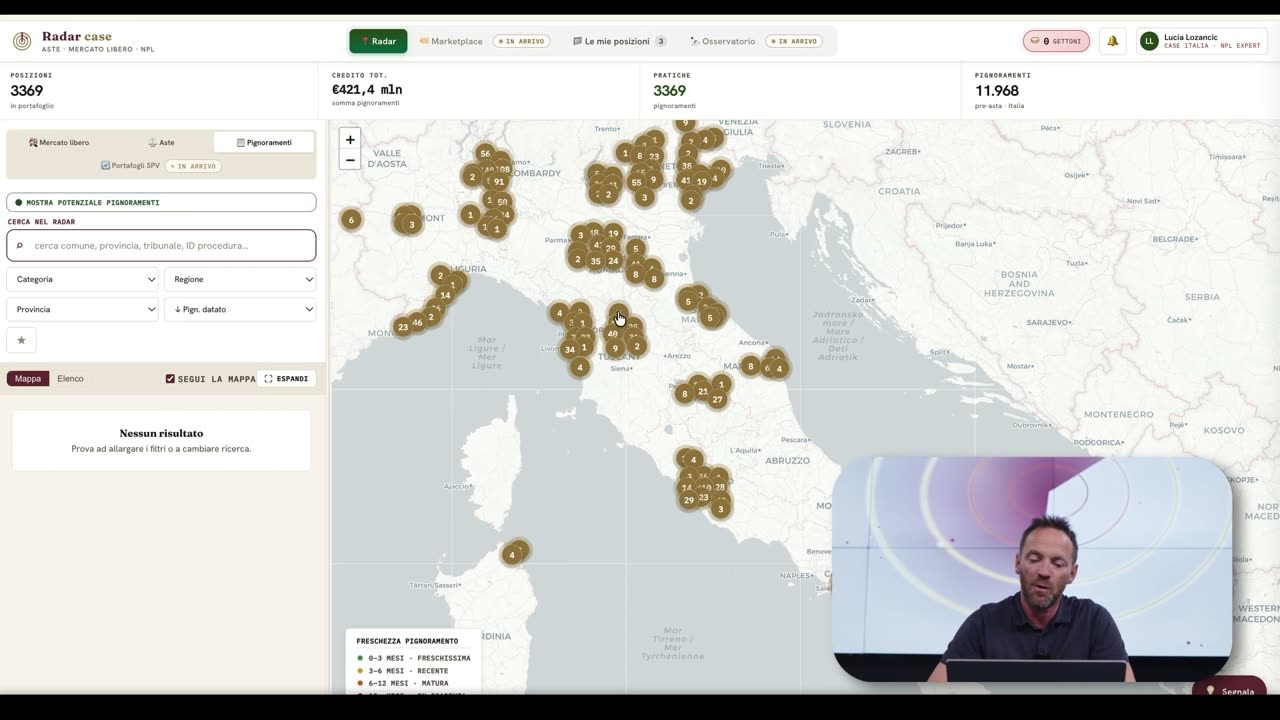Open the Osservatorio tab
This screenshot has width=1280, height=720.
[x=755, y=41]
